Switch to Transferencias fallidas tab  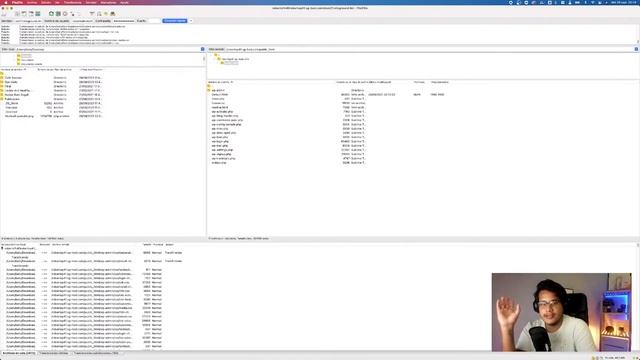coord(54,353)
